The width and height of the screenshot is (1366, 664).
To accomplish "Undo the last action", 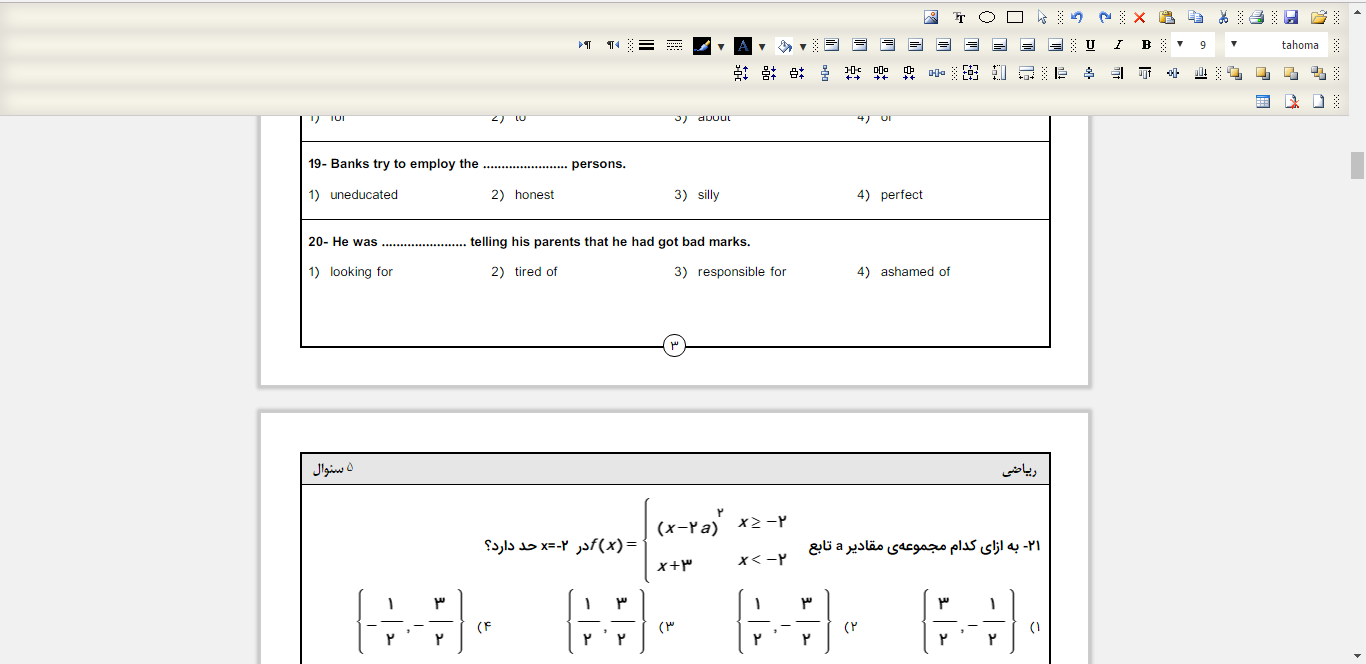I will pyautogui.click(x=1077, y=17).
